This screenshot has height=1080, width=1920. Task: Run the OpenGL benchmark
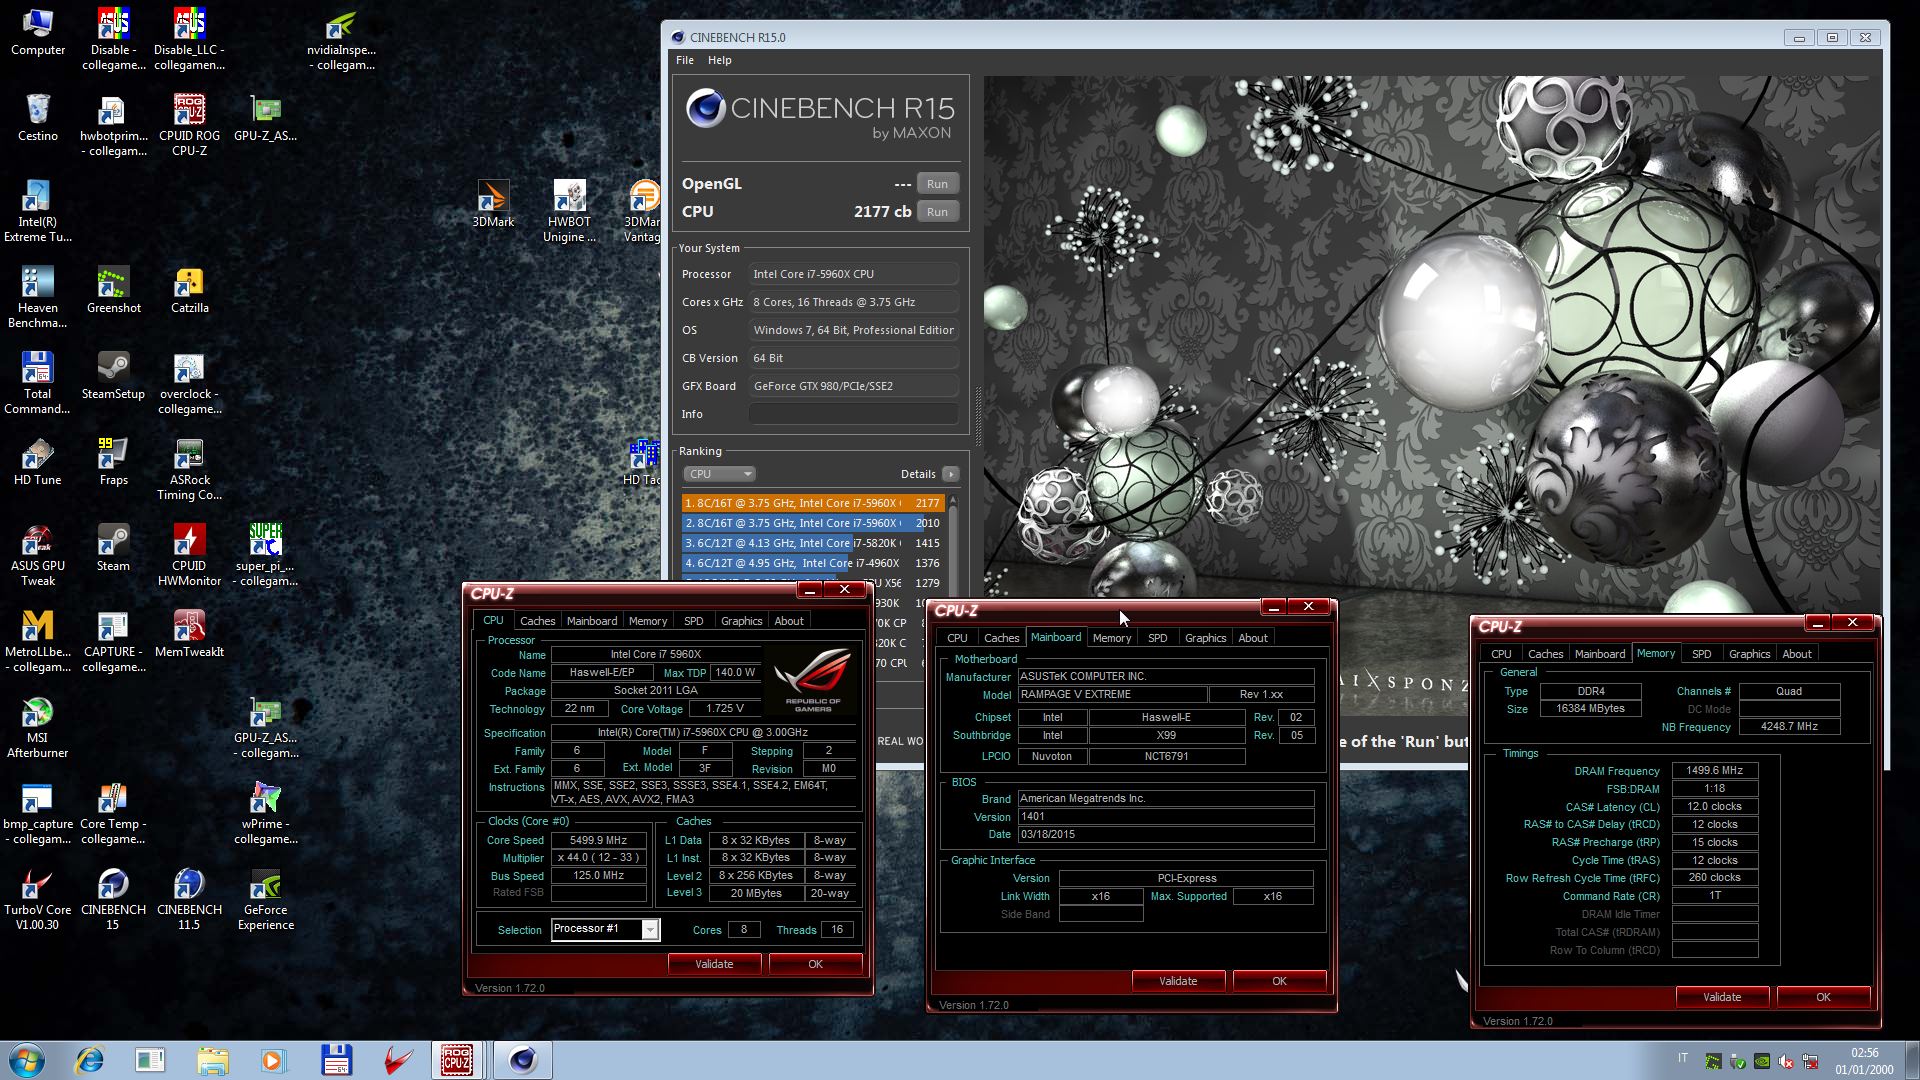coord(937,184)
